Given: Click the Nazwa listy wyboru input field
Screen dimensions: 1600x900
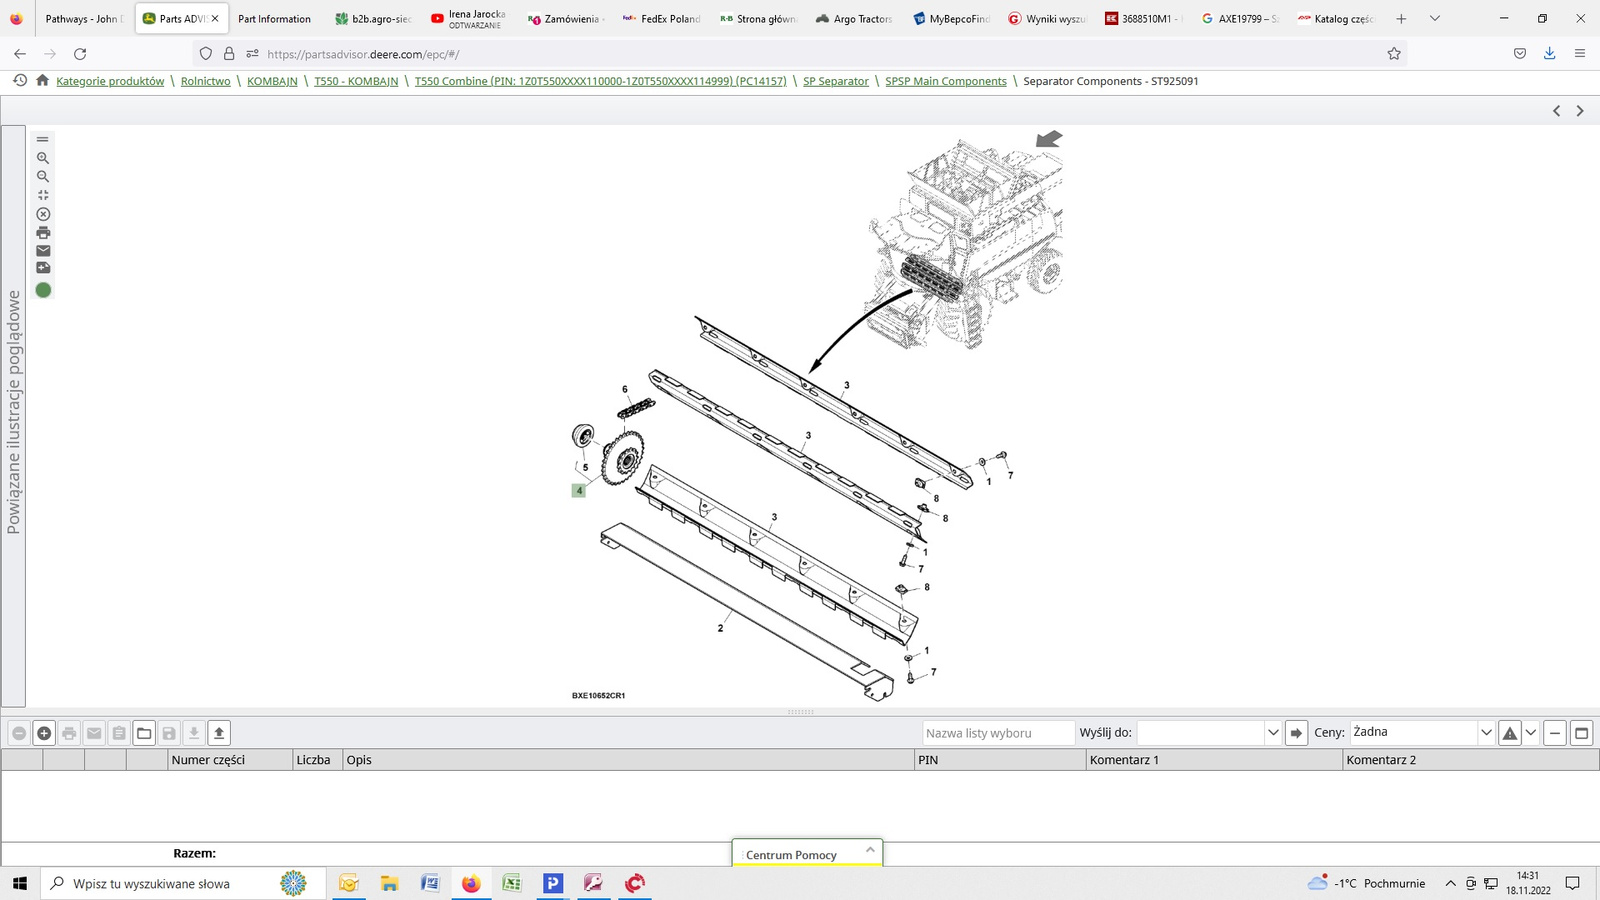Looking at the screenshot, I should [x=997, y=733].
